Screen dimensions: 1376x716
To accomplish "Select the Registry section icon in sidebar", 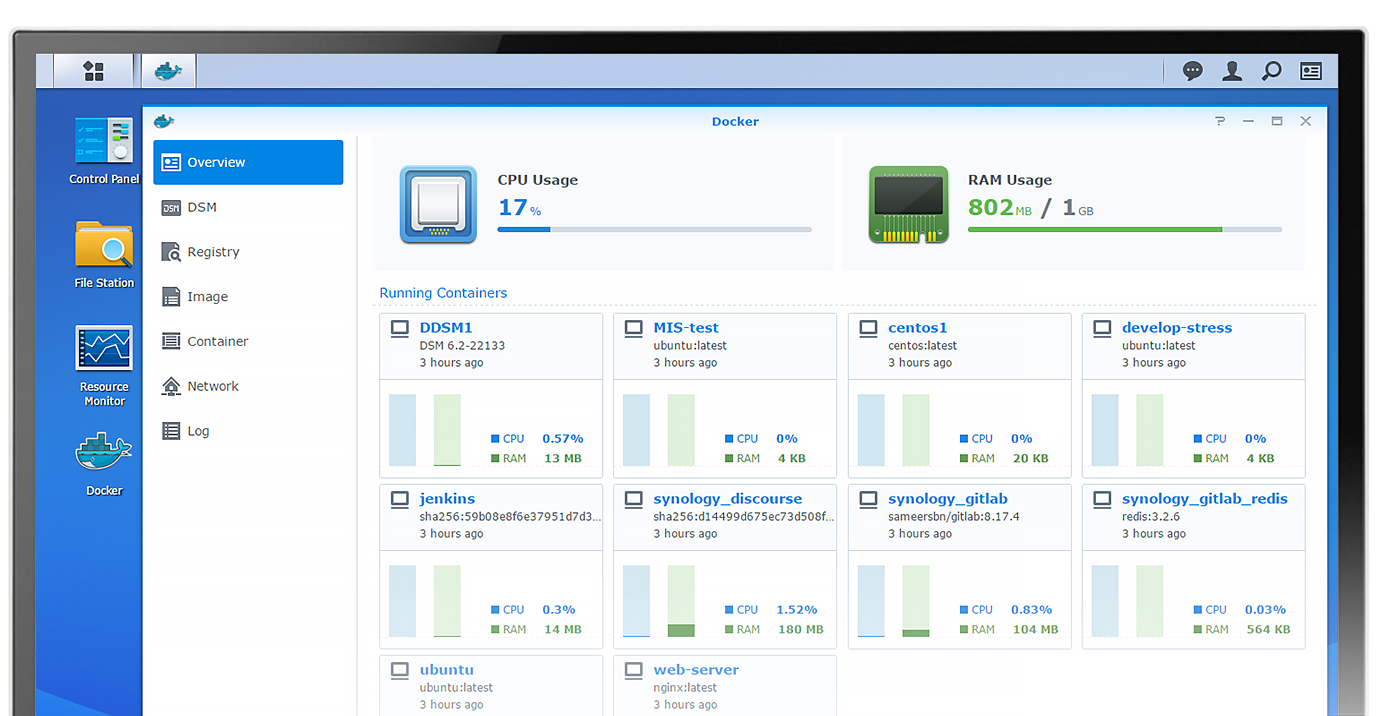I will 169,251.
